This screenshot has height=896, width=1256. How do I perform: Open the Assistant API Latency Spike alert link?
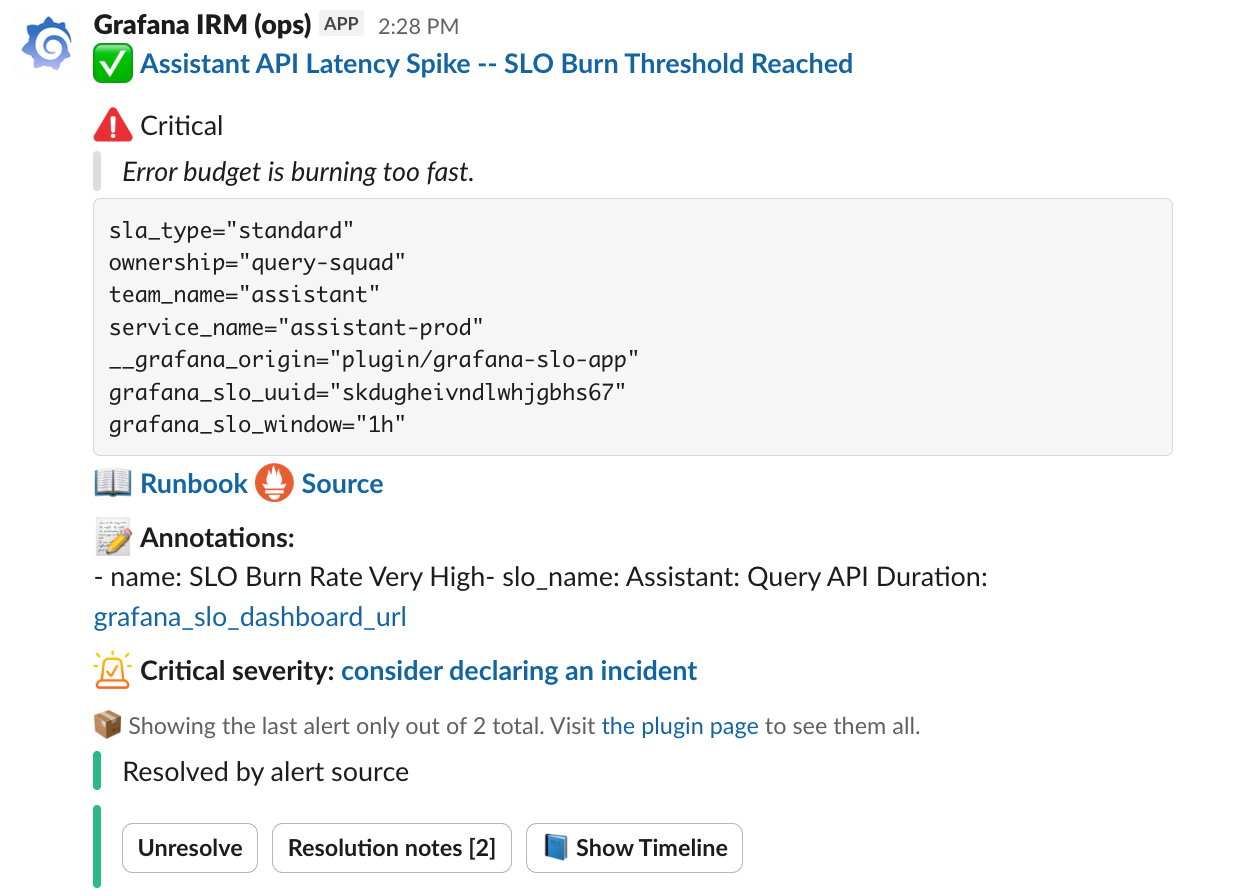pos(496,63)
